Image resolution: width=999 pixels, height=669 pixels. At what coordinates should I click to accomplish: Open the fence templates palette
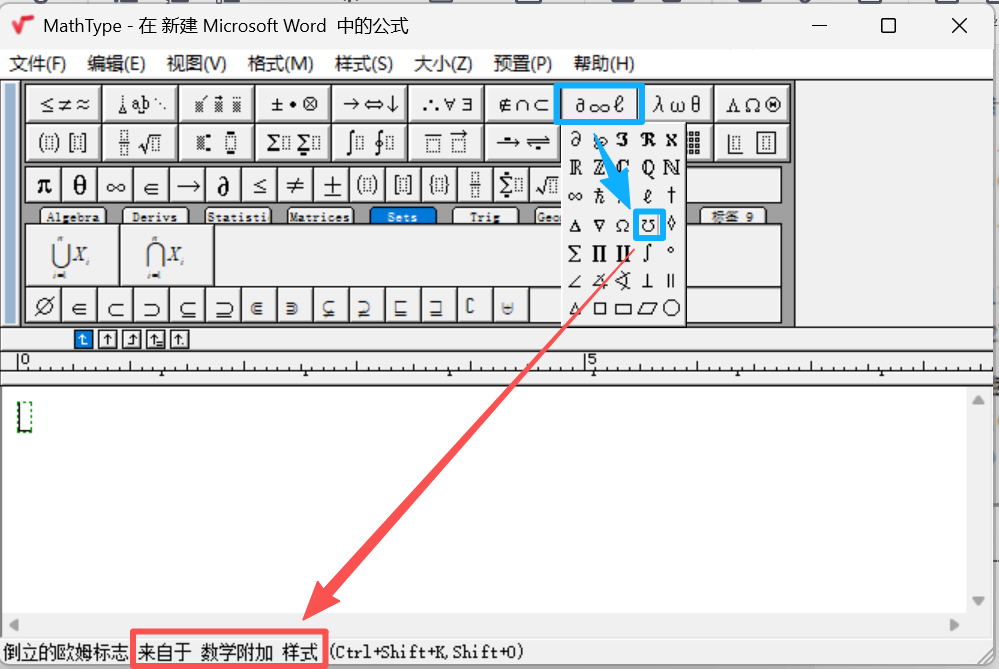coord(64,142)
